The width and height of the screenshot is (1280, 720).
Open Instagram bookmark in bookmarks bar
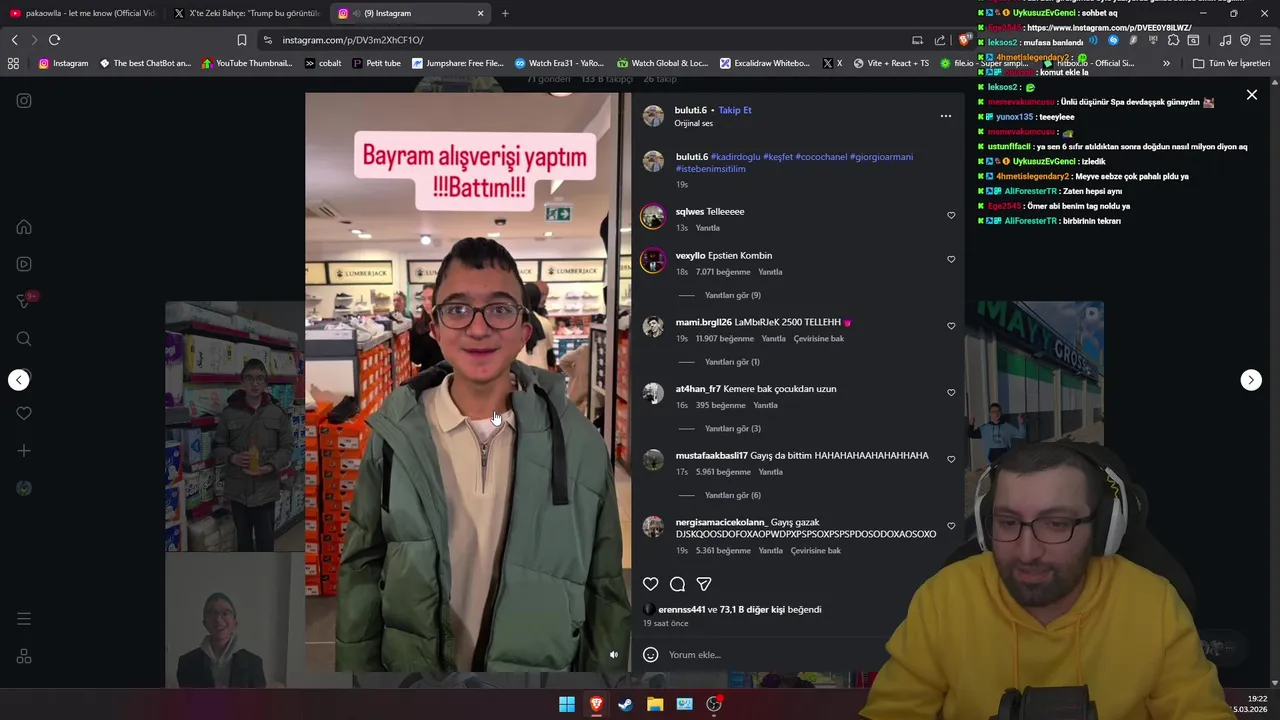click(63, 63)
